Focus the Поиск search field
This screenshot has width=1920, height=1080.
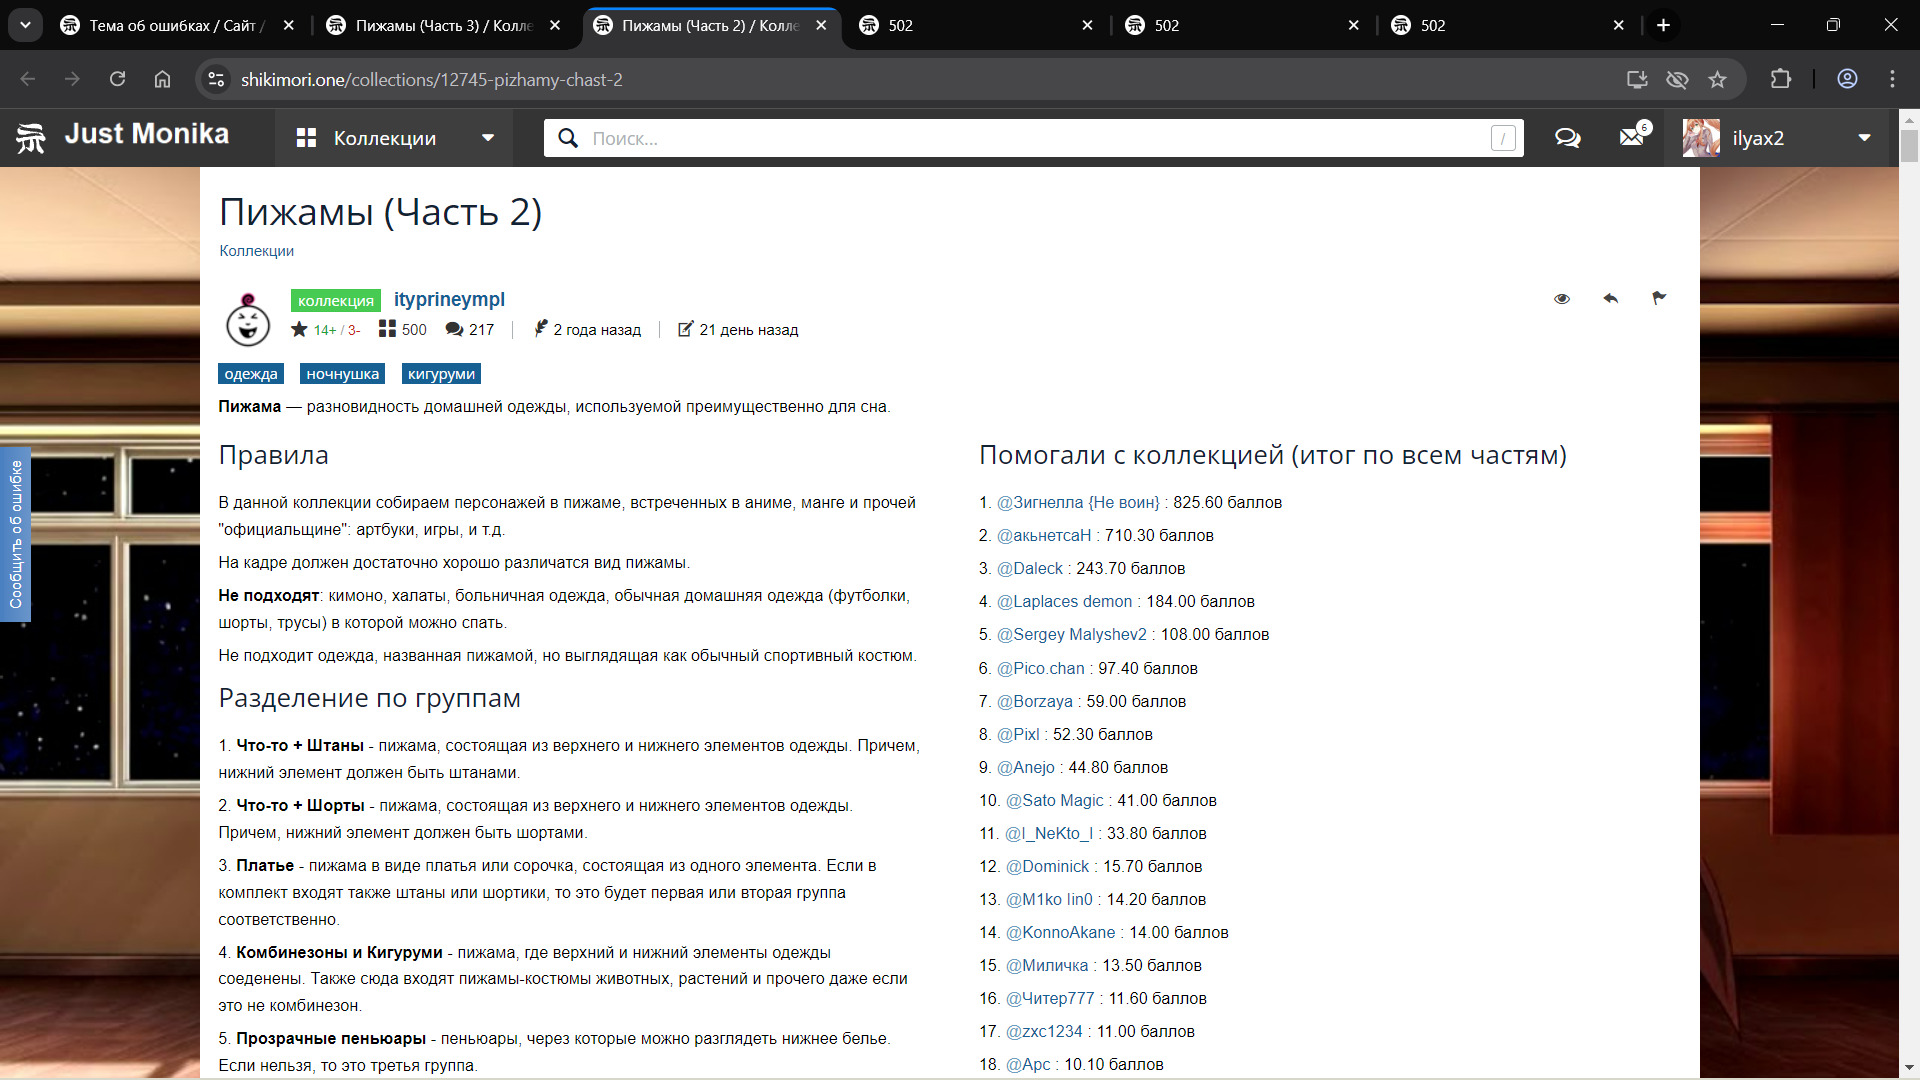[x=1035, y=138]
